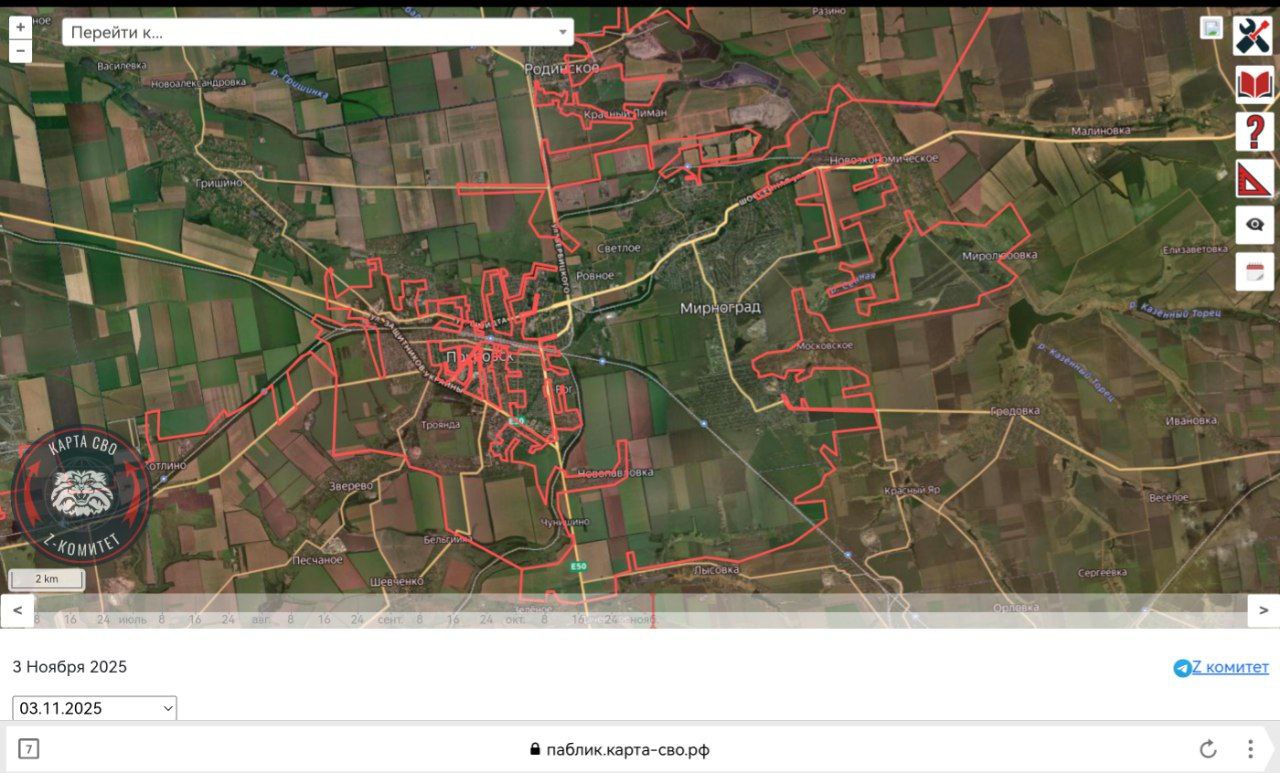Open the browser three-dot menu

1250,749
